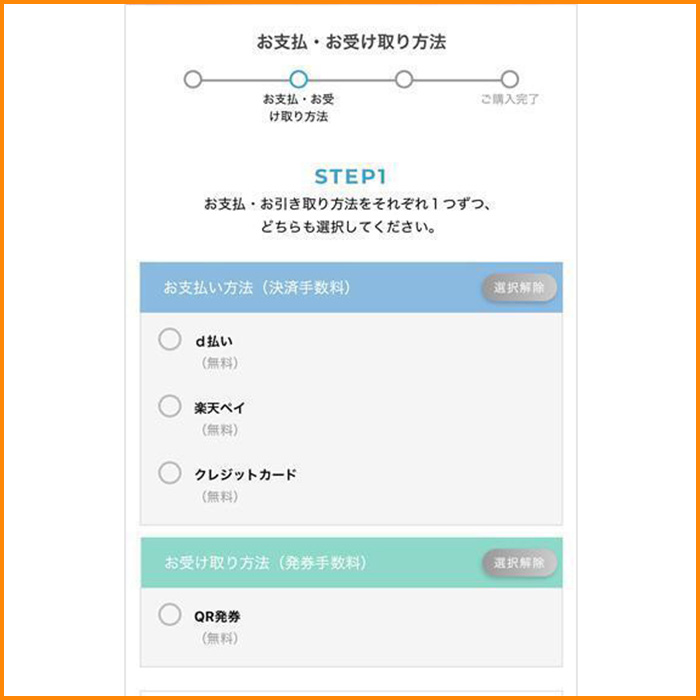This screenshot has width=700, height=700.
Task: Select the d払い radio button
Action: [170, 340]
